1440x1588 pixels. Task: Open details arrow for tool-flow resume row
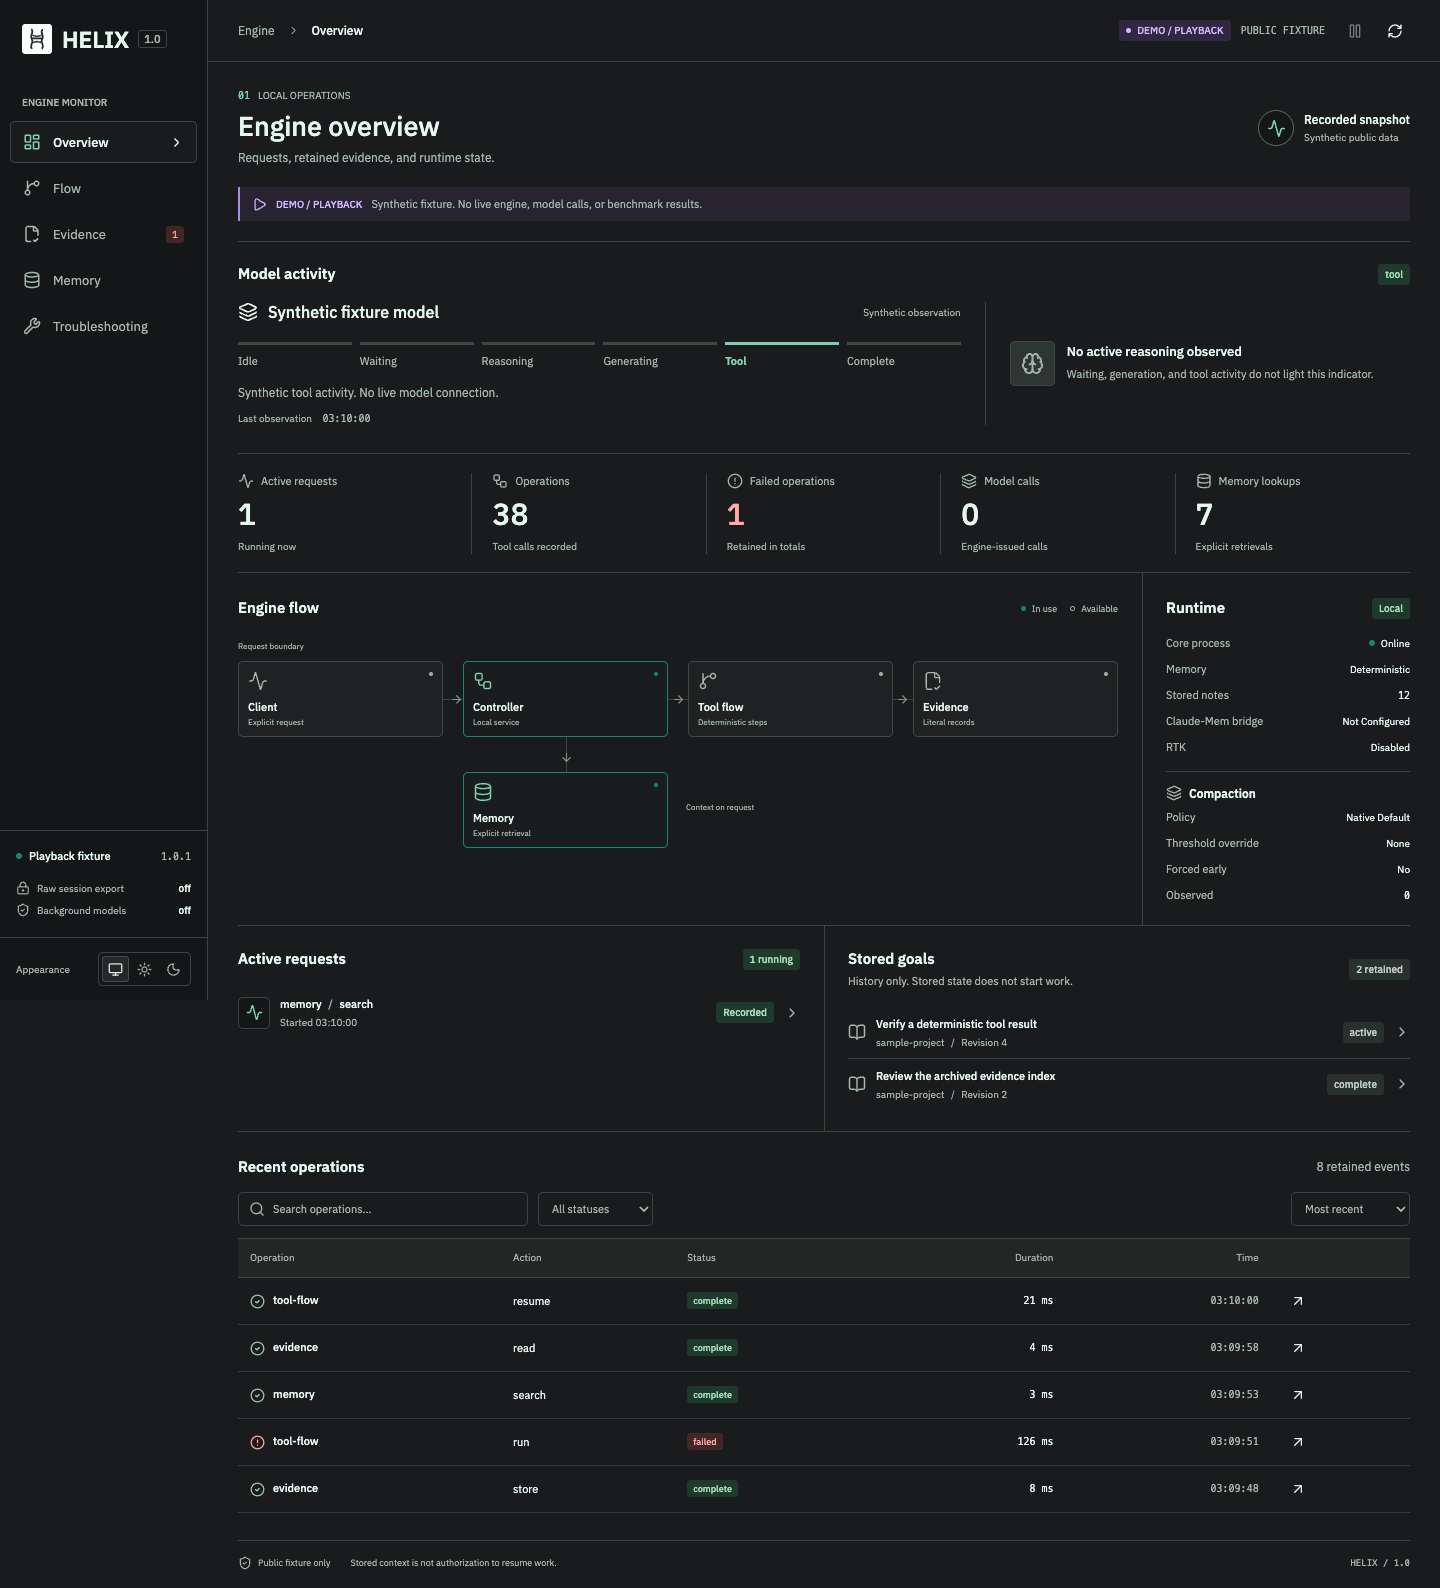pyautogui.click(x=1298, y=1301)
